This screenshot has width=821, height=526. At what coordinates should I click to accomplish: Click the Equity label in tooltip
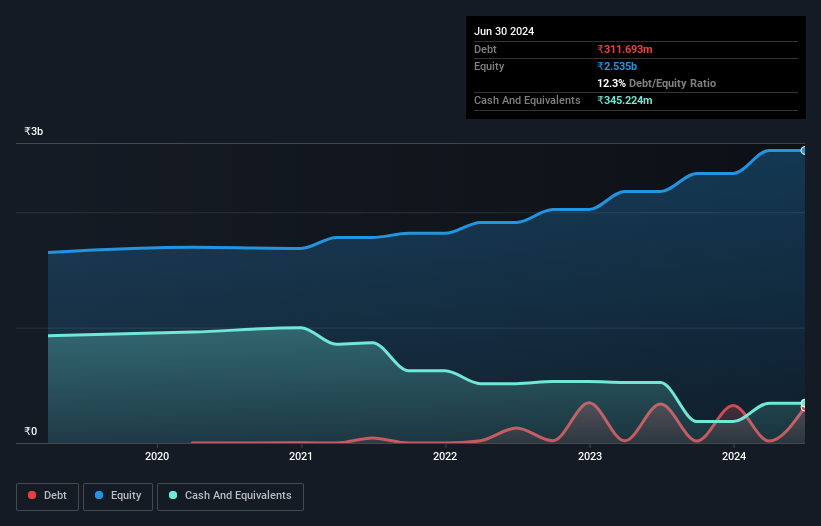(489, 66)
